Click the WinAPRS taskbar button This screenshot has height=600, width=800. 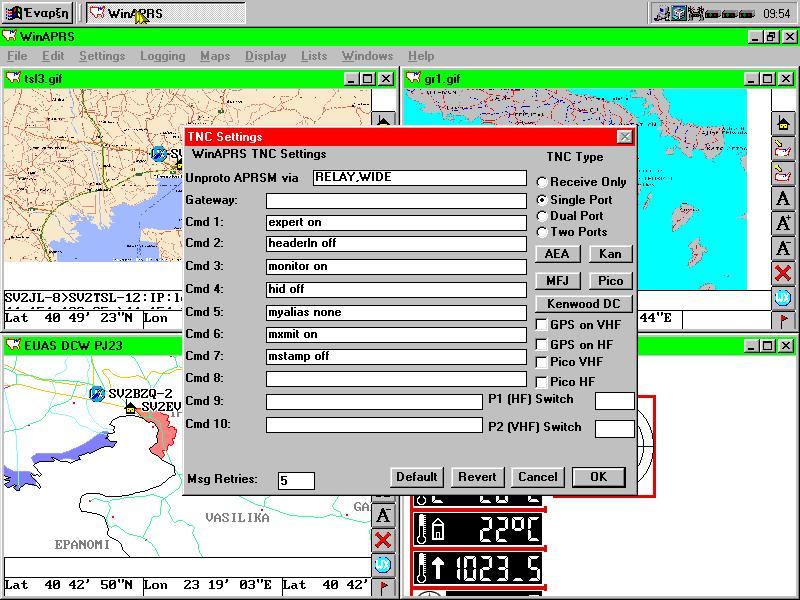165,13
